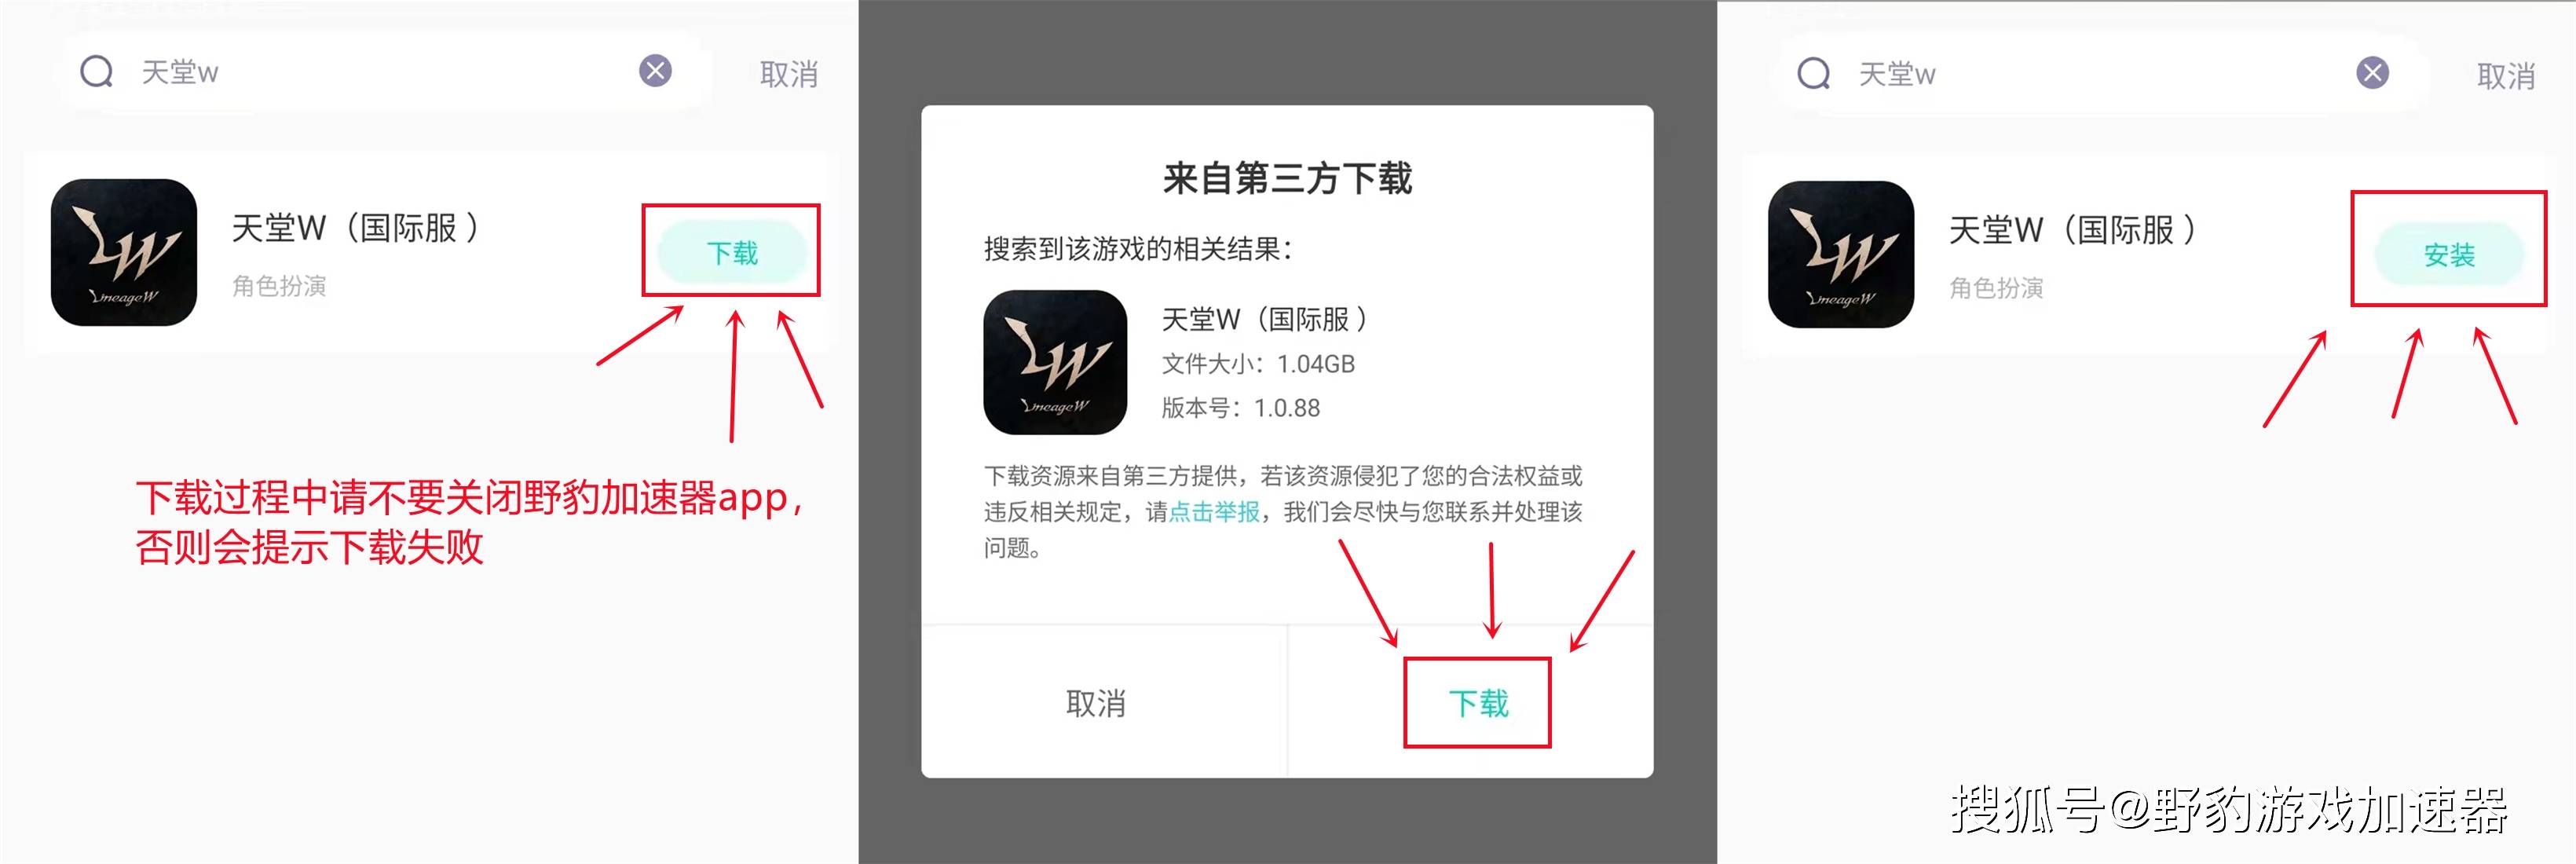Image resolution: width=2576 pixels, height=864 pixels.
Task: Click the Lineage W icon inside the dialog
Action: pyautogui.click(x=1055, y=362)
